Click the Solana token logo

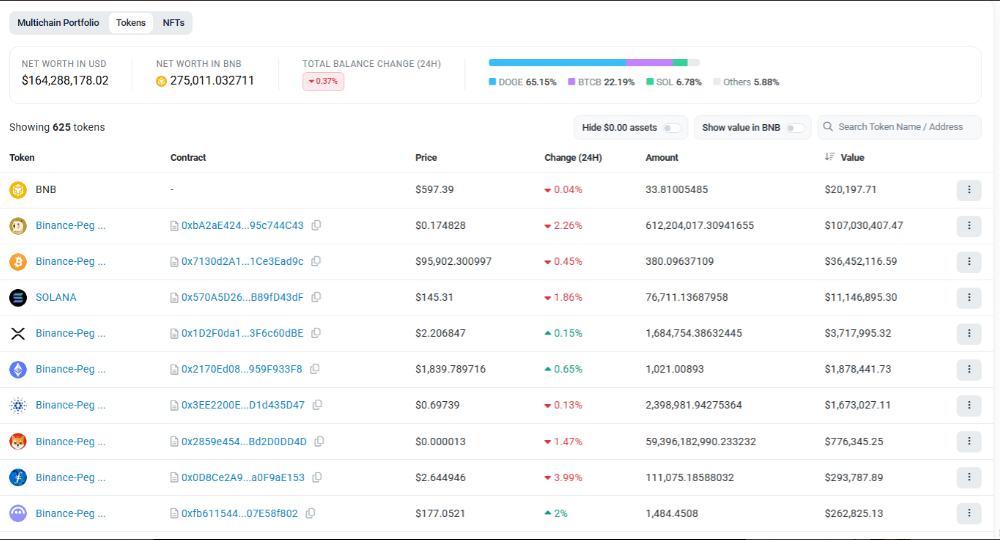(x=18, y=297)
